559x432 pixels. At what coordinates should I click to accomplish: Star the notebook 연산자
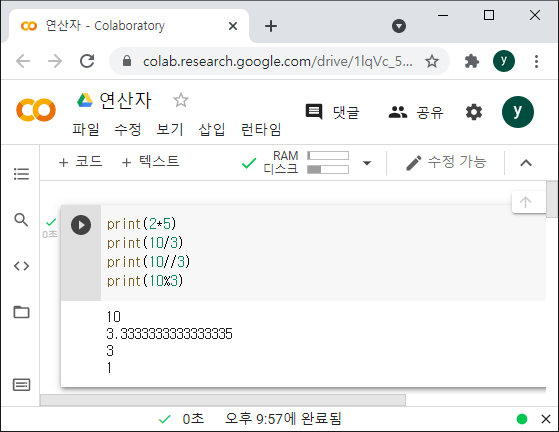coord(181,100)
